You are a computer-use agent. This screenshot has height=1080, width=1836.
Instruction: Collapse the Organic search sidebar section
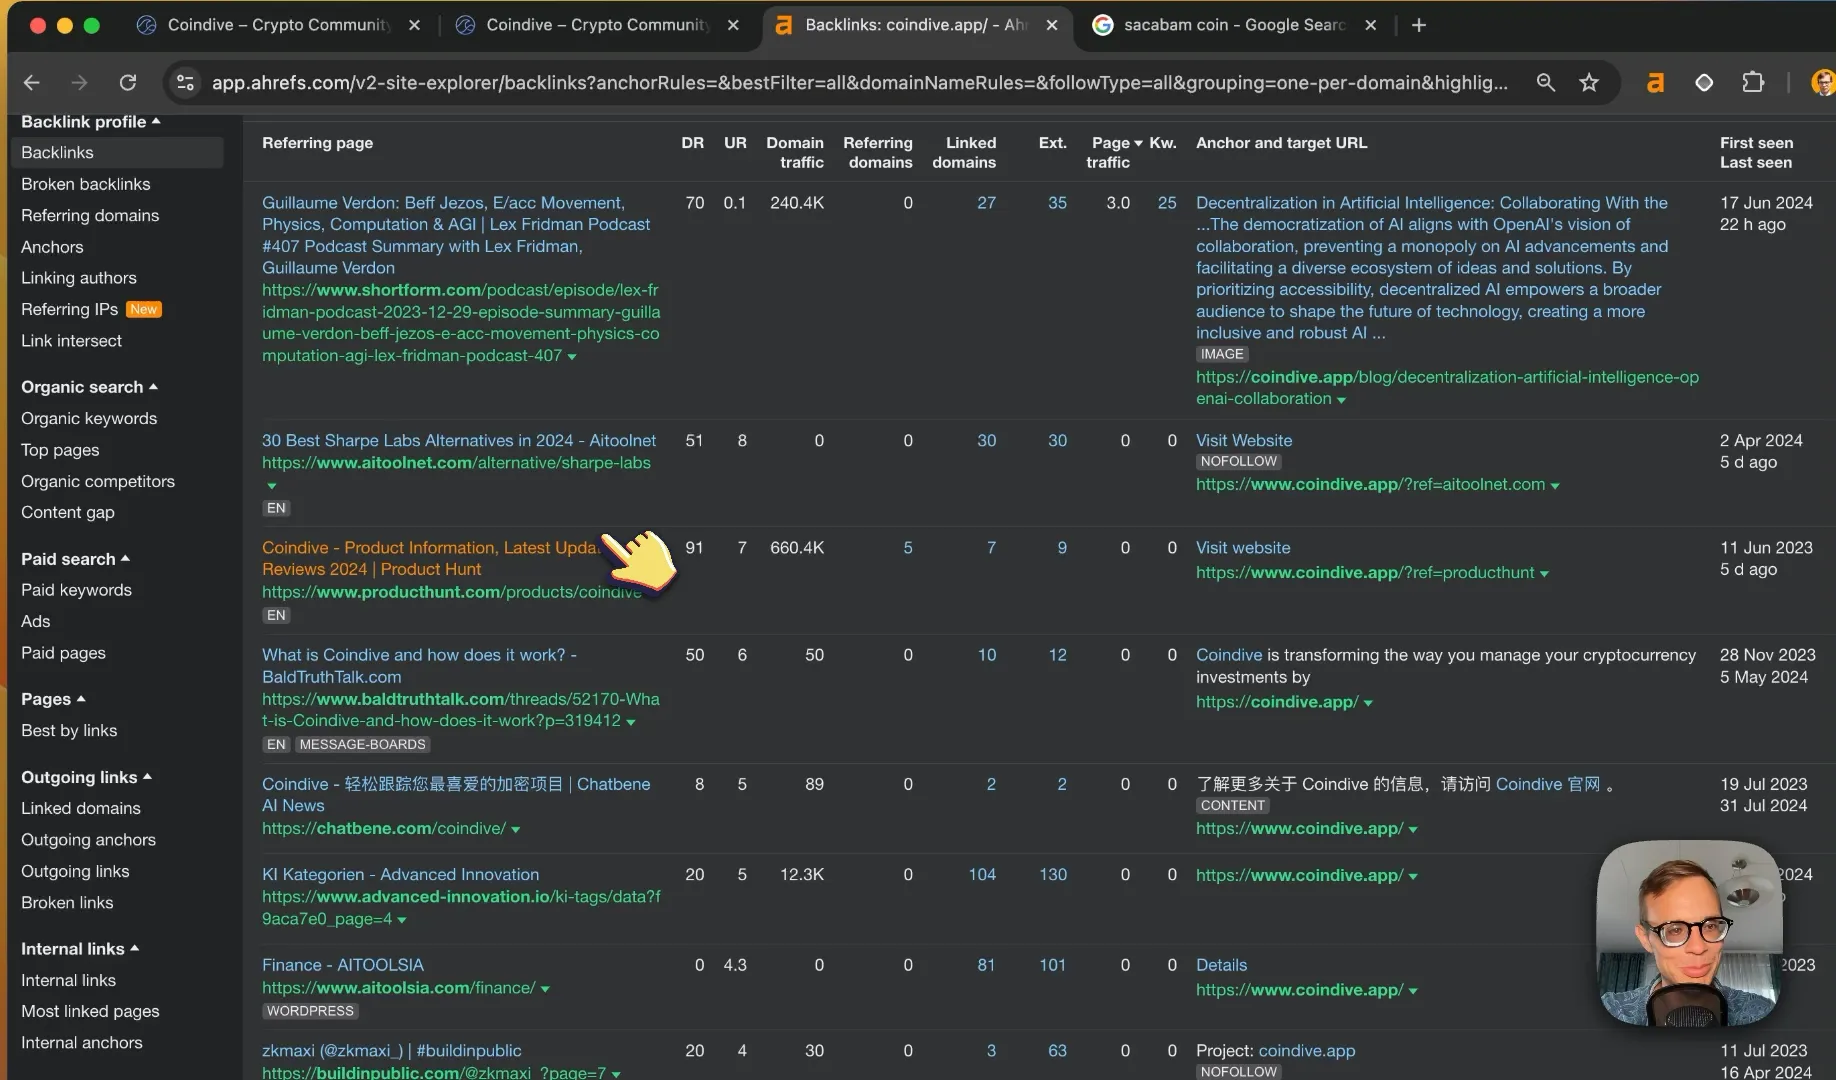pyautogui.click(x=89, y=387)
